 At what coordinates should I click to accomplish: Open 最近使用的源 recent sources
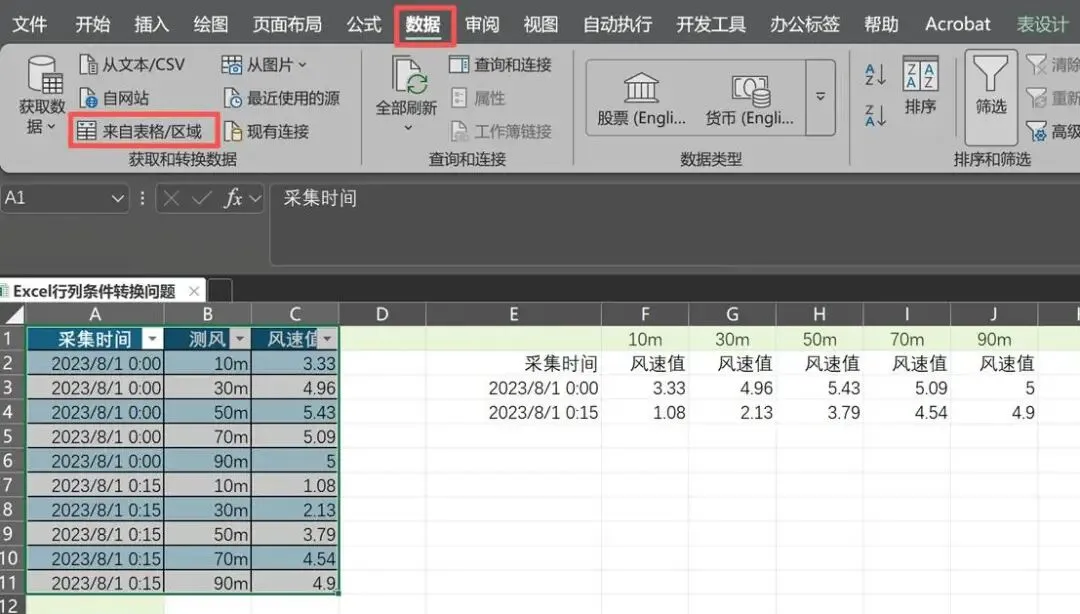pos(282,98)
